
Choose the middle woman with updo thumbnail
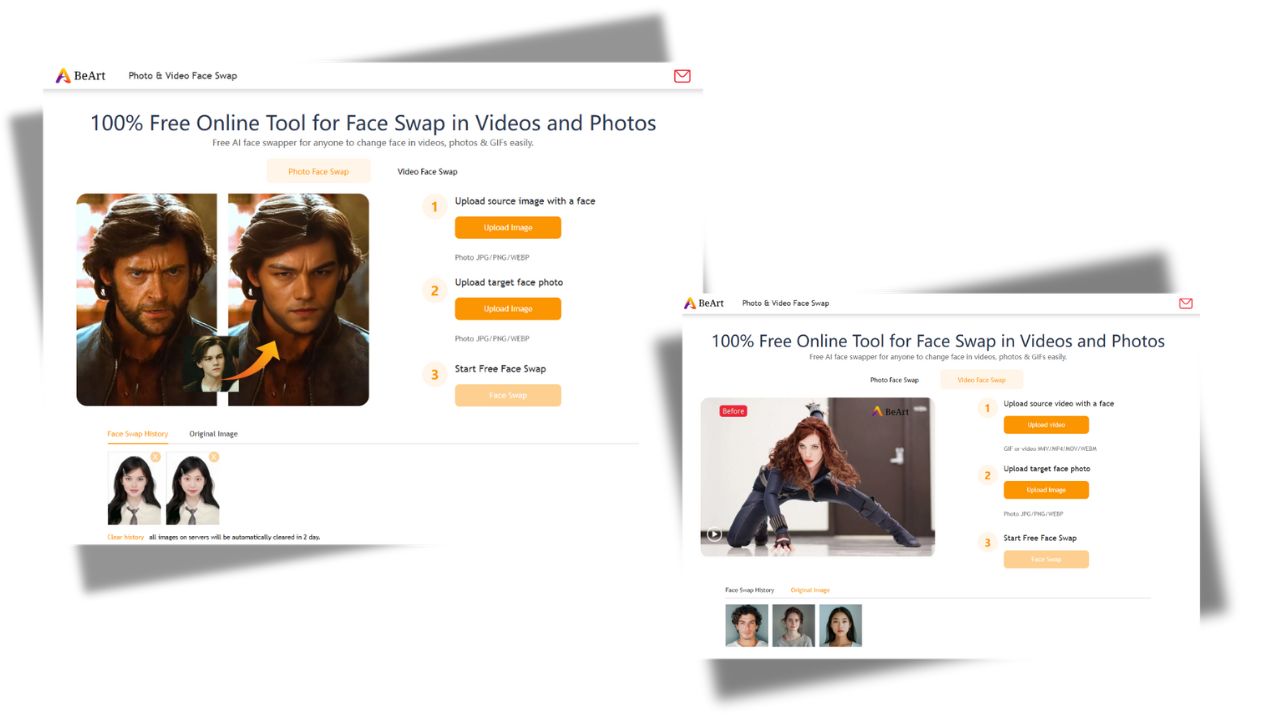click(794, 625)
